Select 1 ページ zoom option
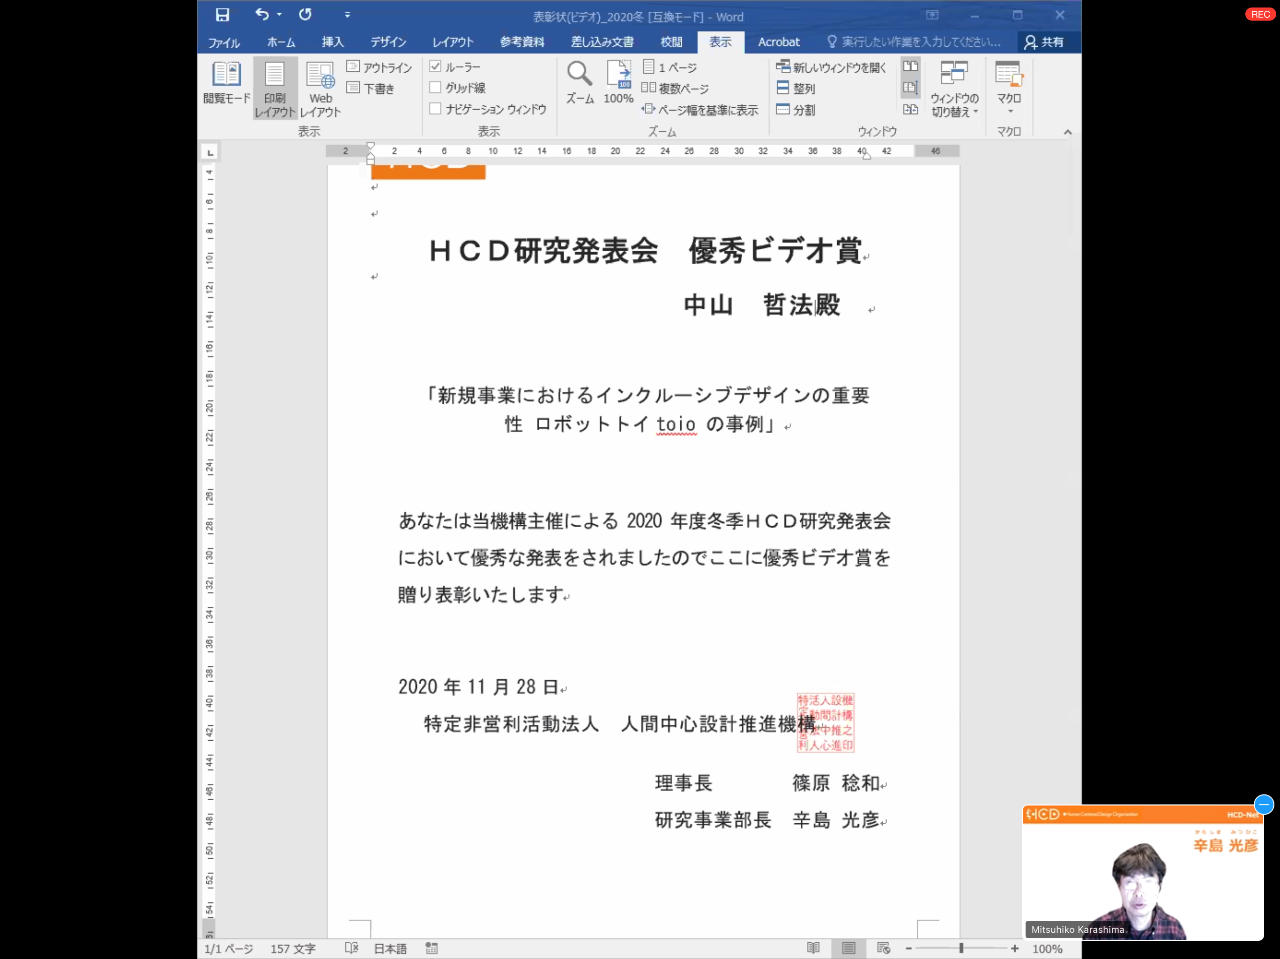The image size is (1280, 959). pos(669,67)
